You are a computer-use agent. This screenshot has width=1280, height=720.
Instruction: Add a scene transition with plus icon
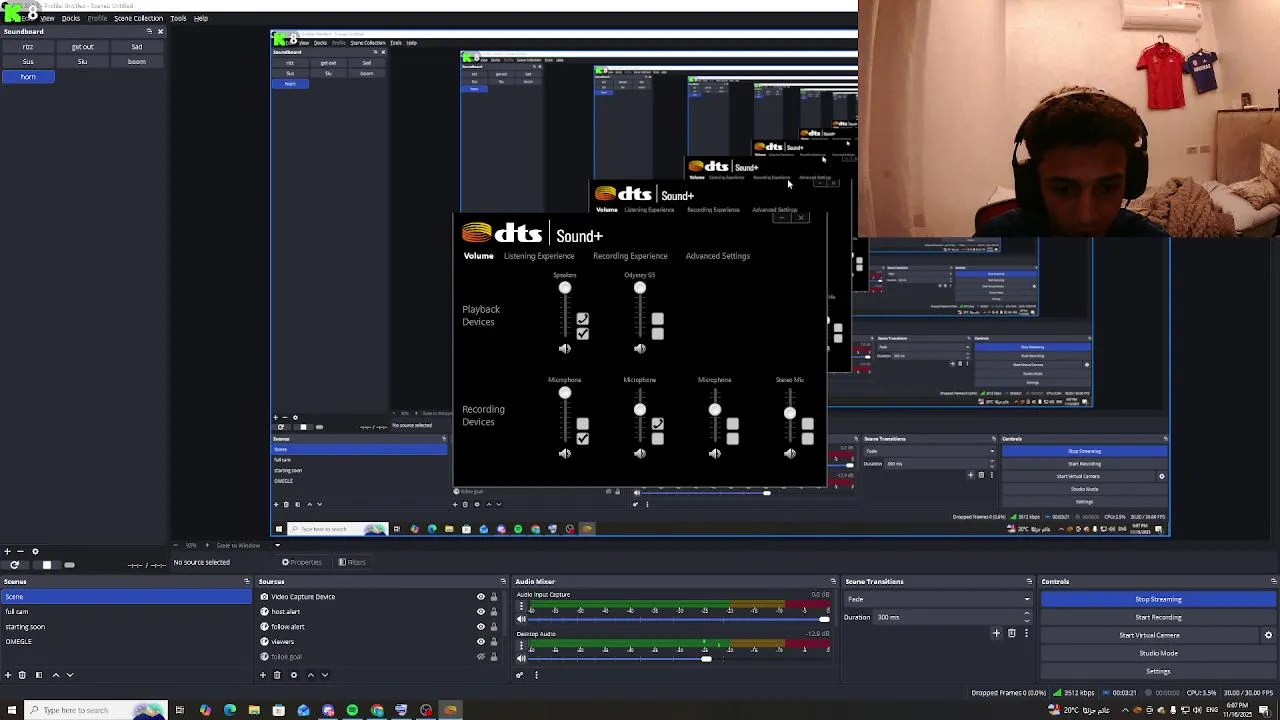[996, 633]
